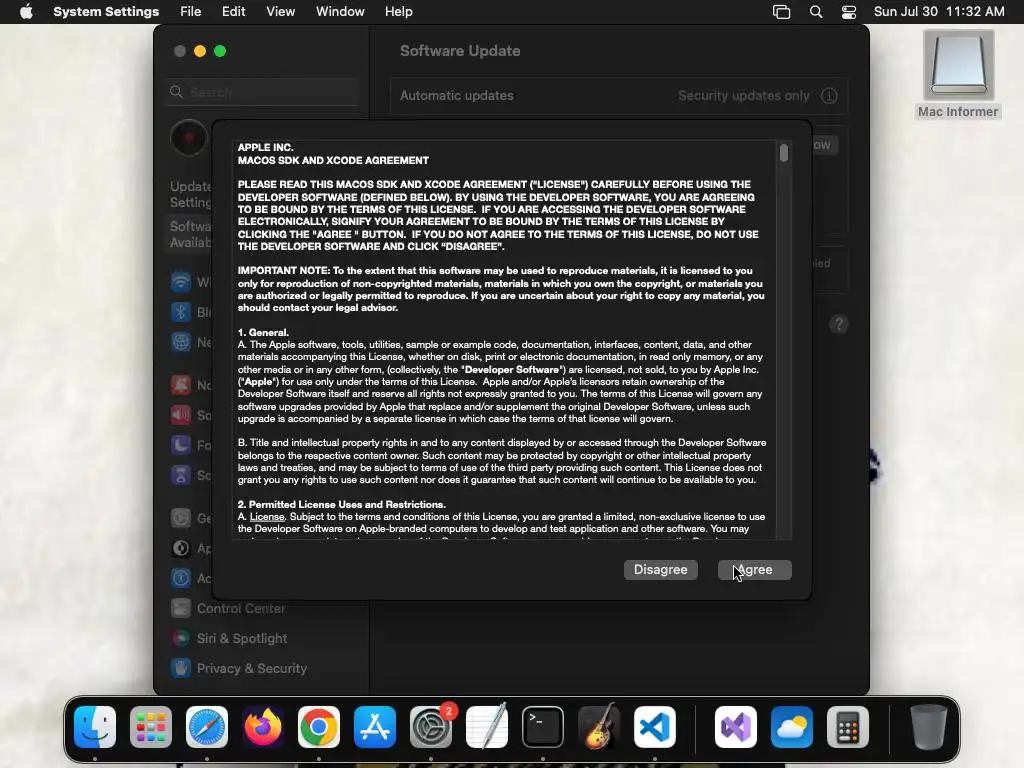Click the date and time in menu bar
1024x768 pixels.
(x=938, y=12)
